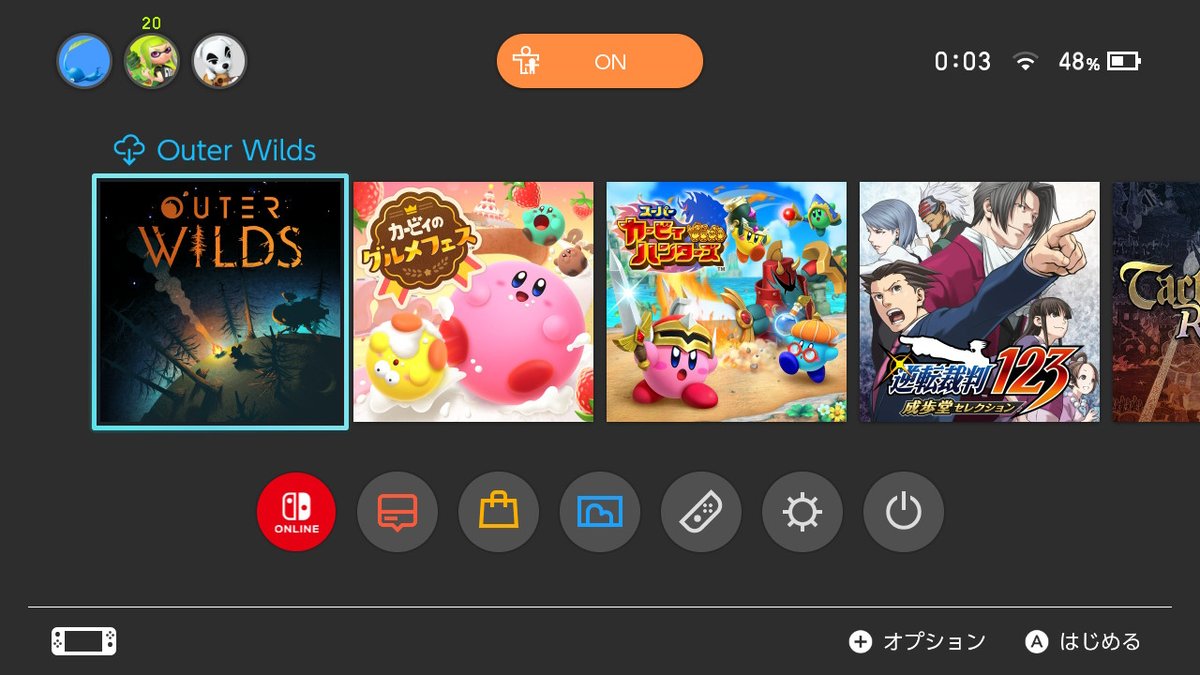1200x675 pixels.
Task: Open Nintendo Switch Online
Action: point(296,512)
